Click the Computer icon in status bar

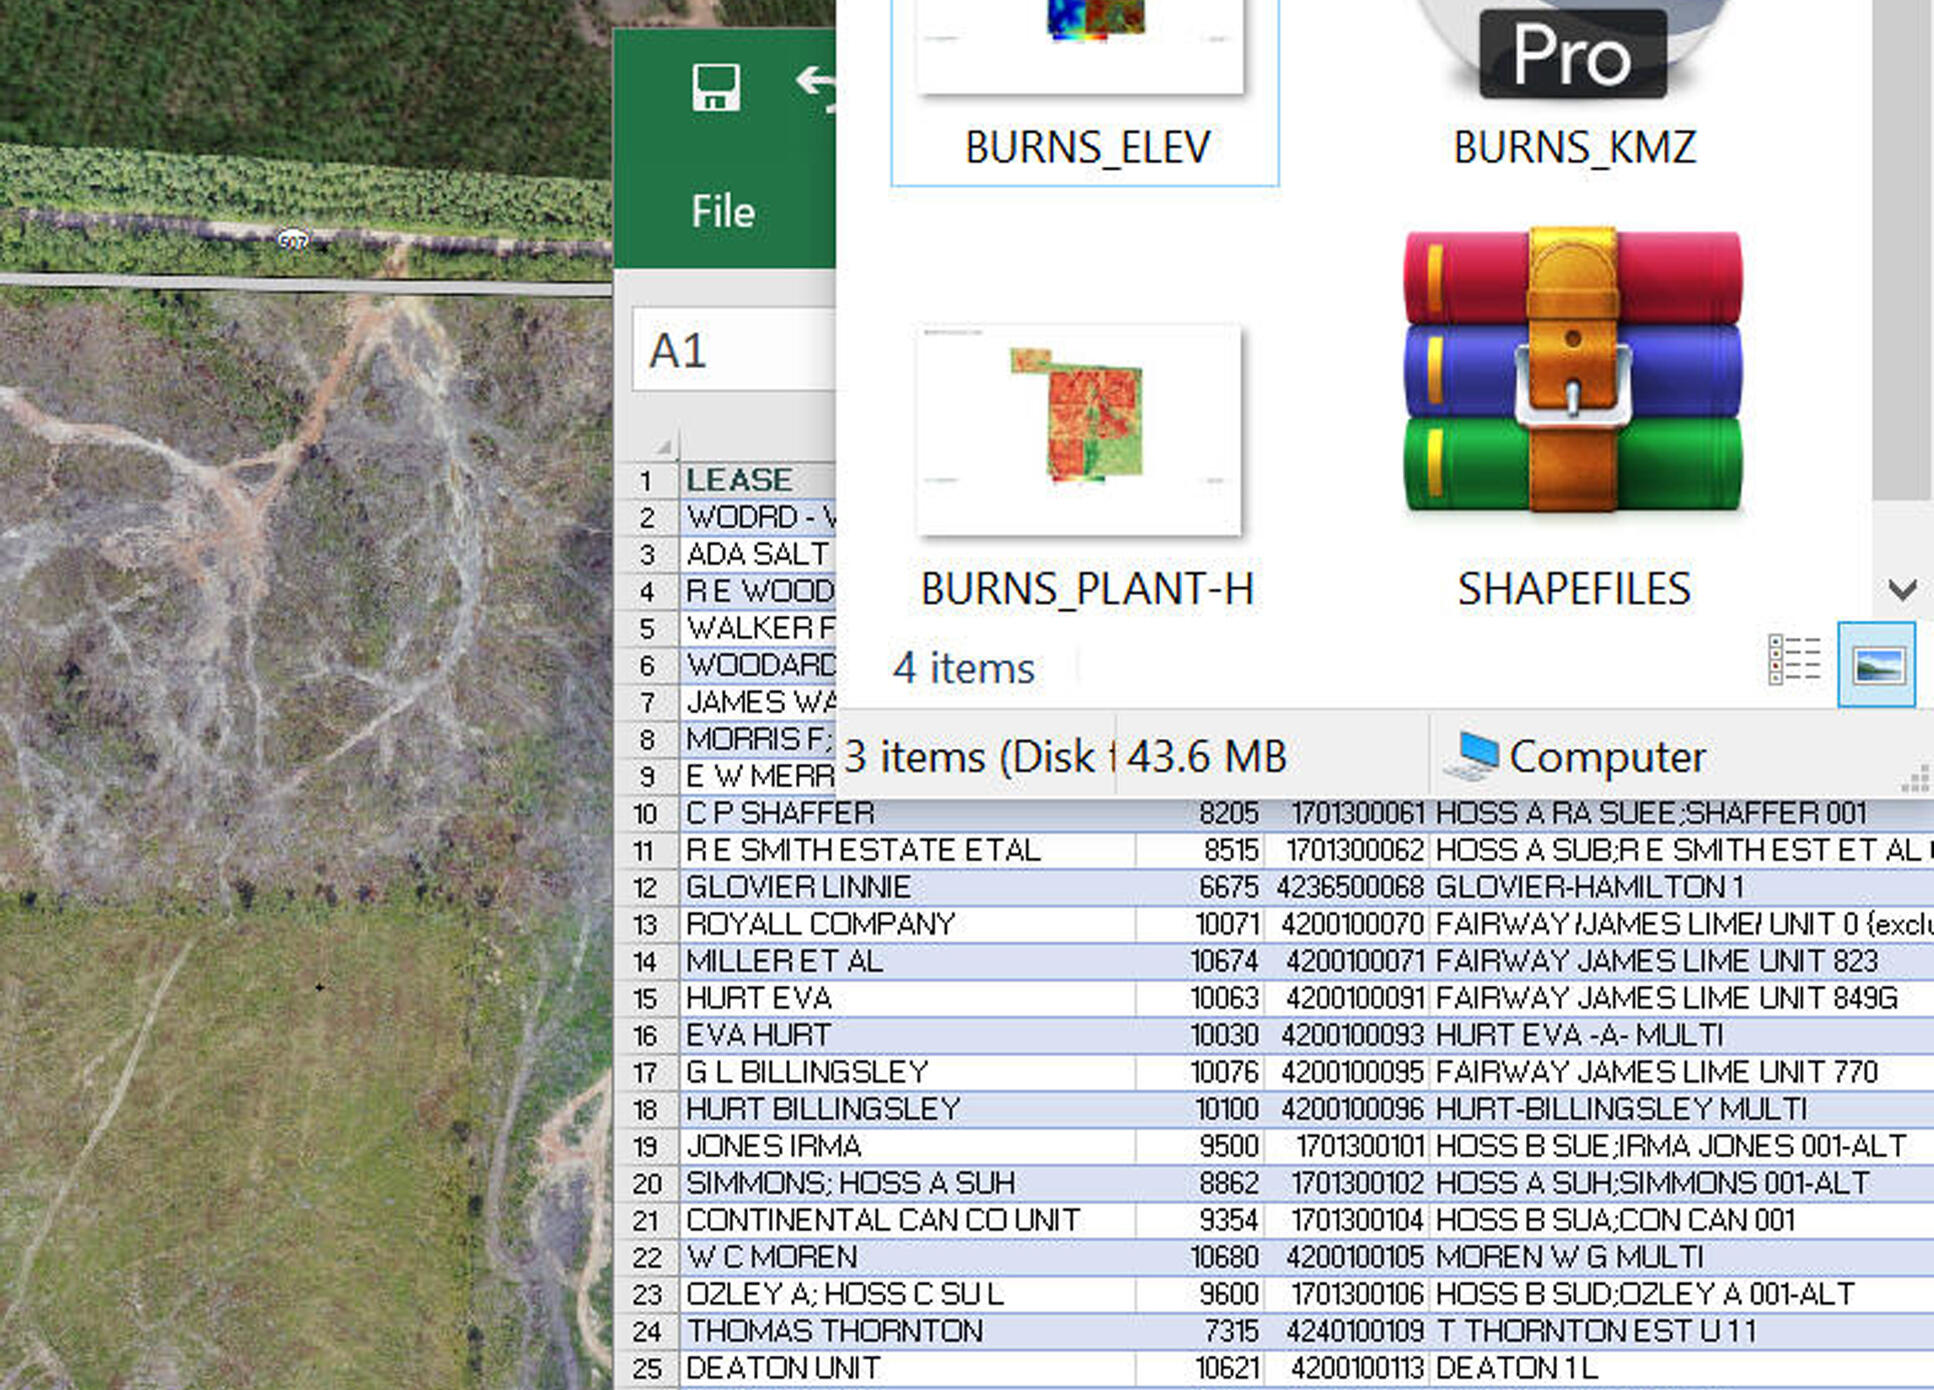coord(1472,756)
